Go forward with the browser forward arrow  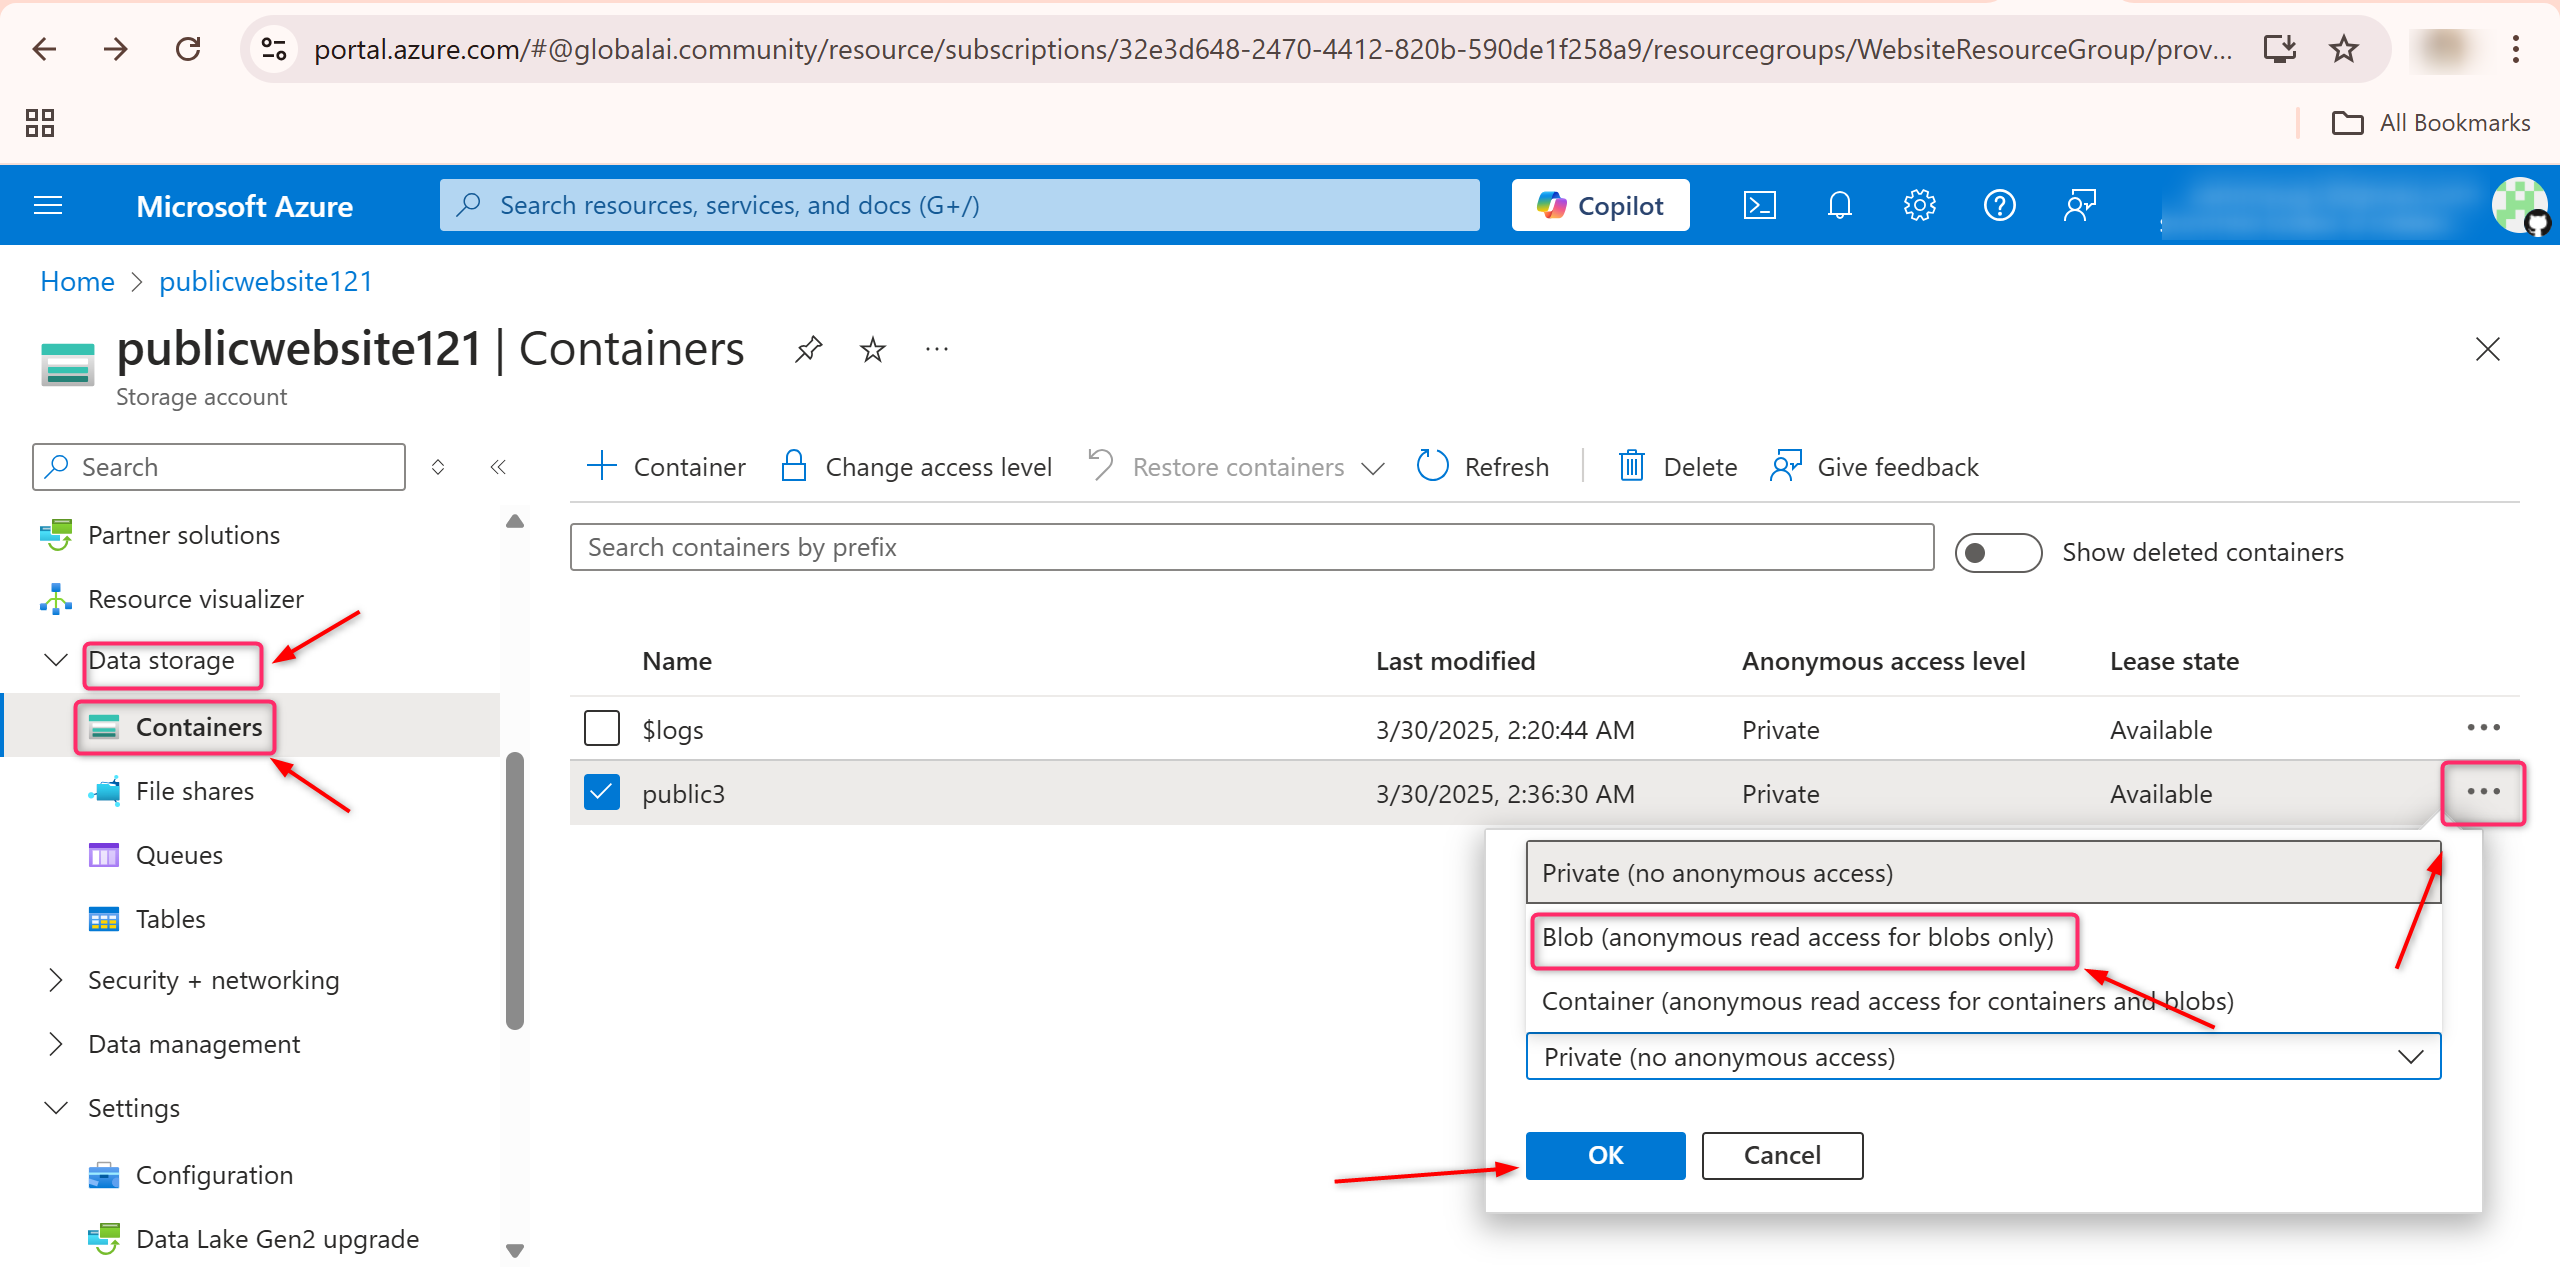(x=116, y=49)
